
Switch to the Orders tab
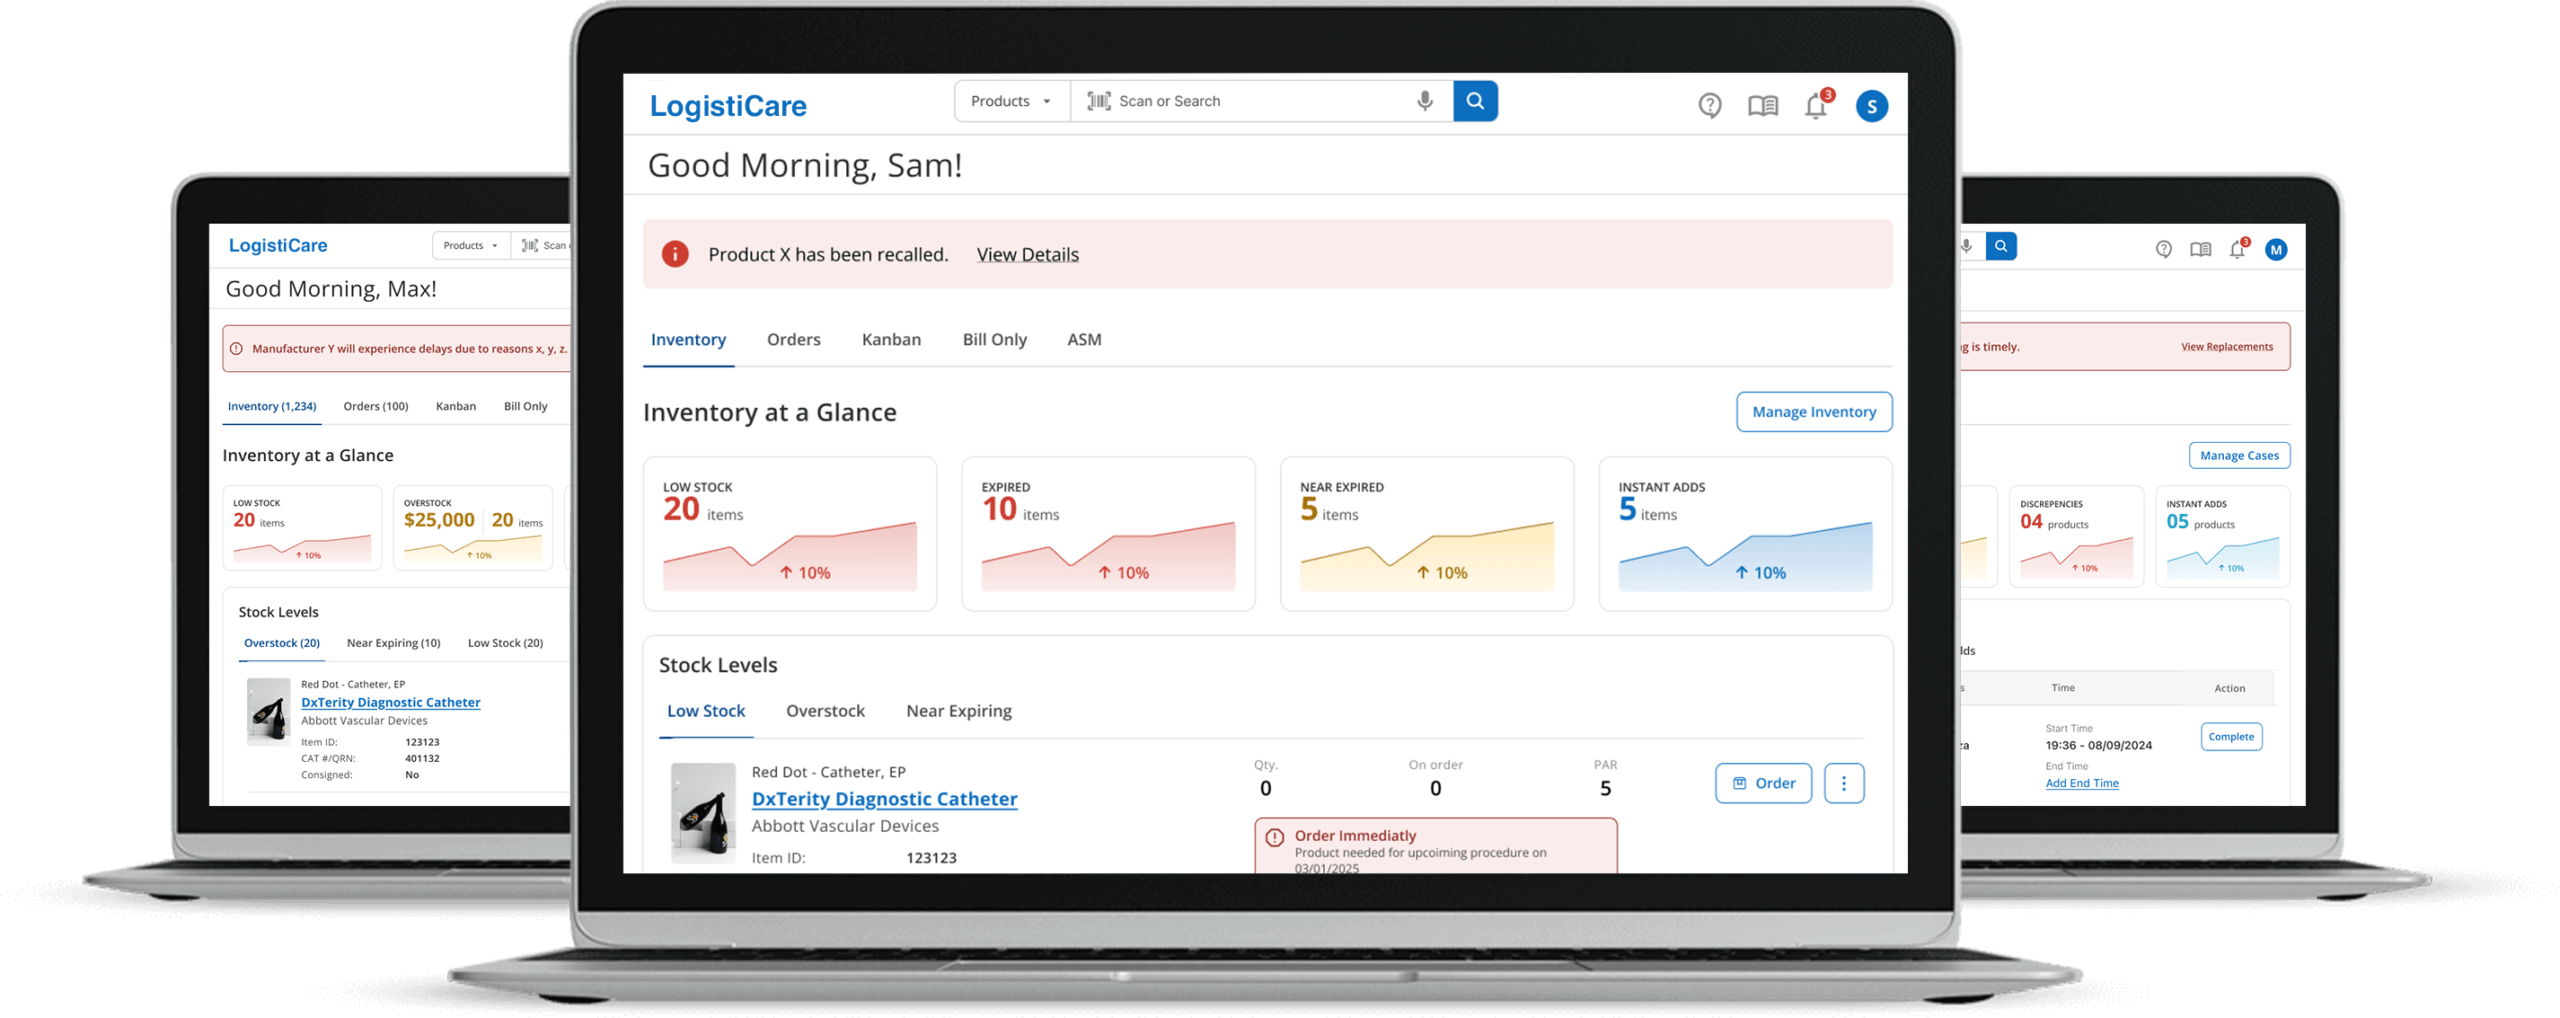coord(793,340)
